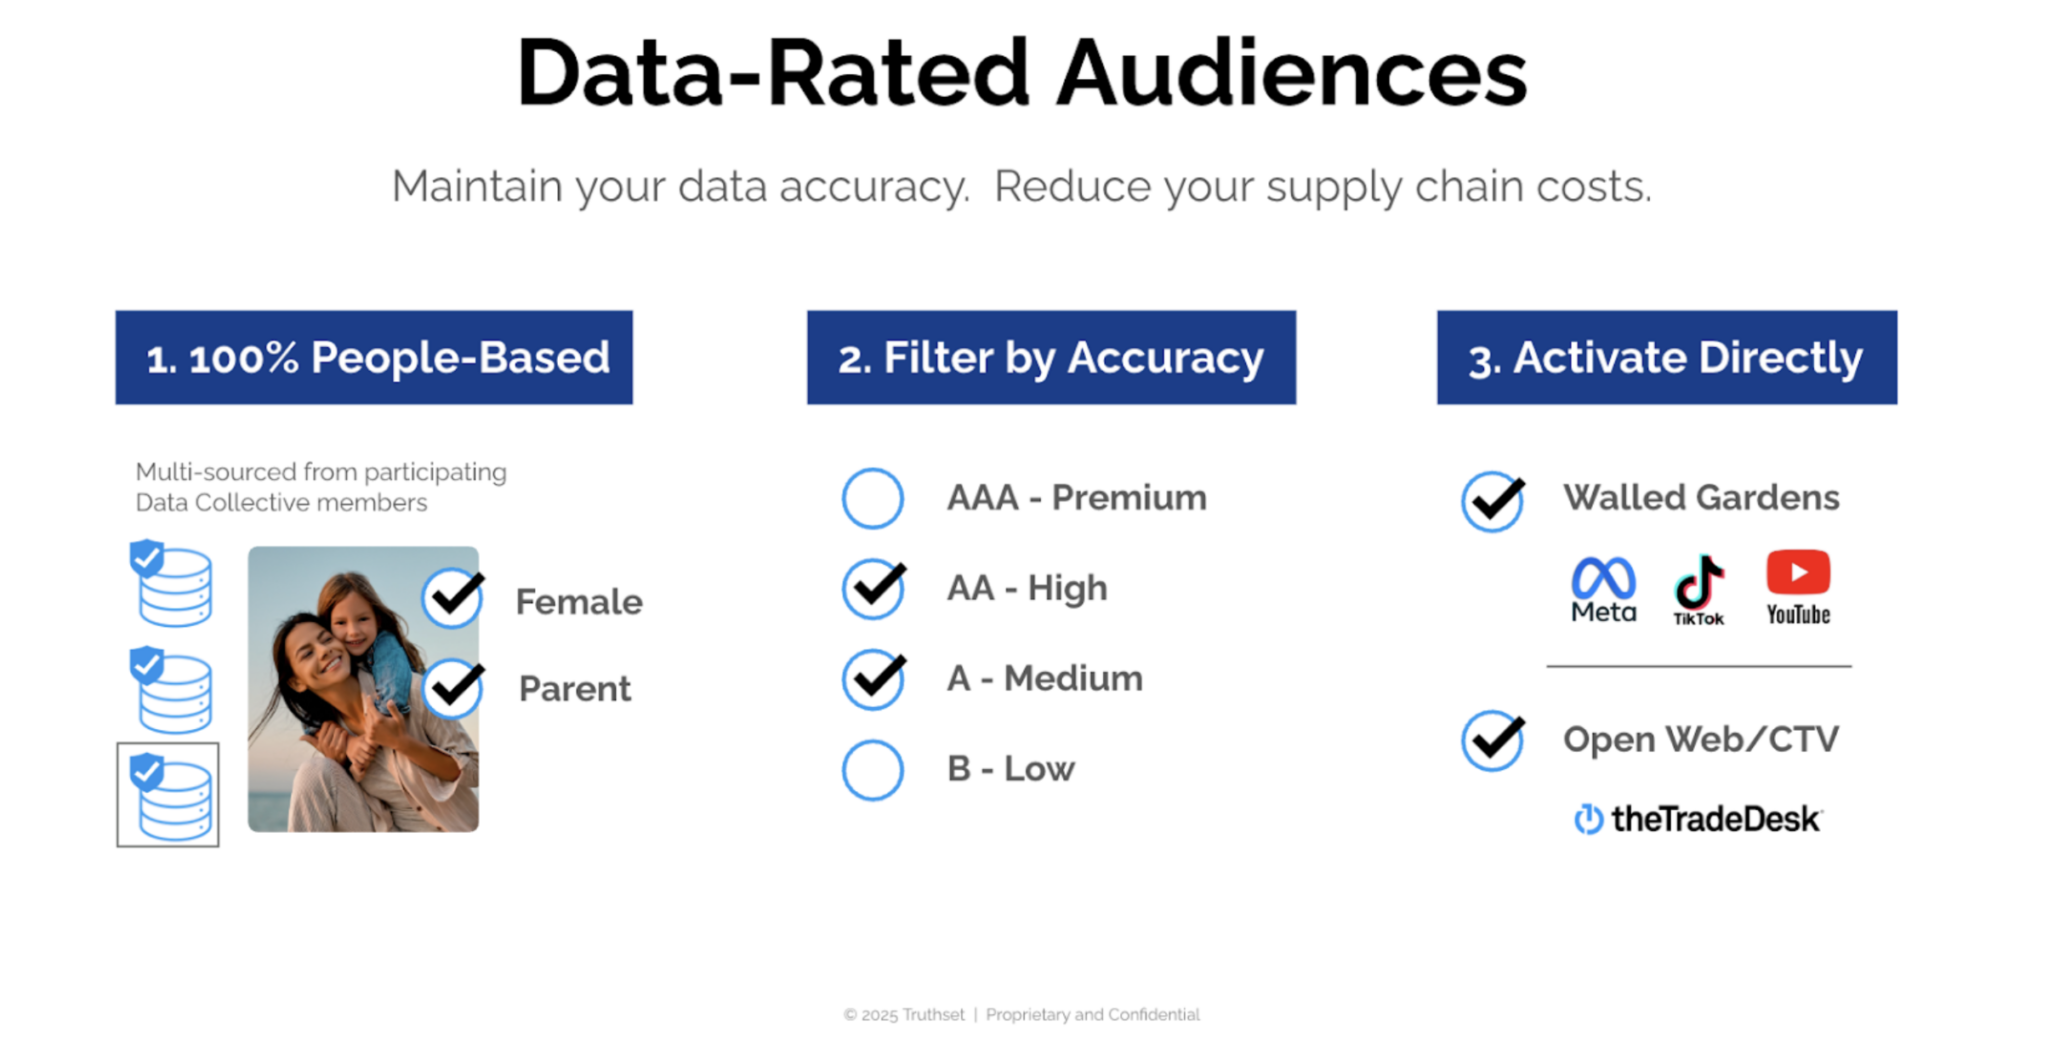
Task: Uncheck the AA - High checkbox
Action: pyautogui.click(x=873, y=589)
